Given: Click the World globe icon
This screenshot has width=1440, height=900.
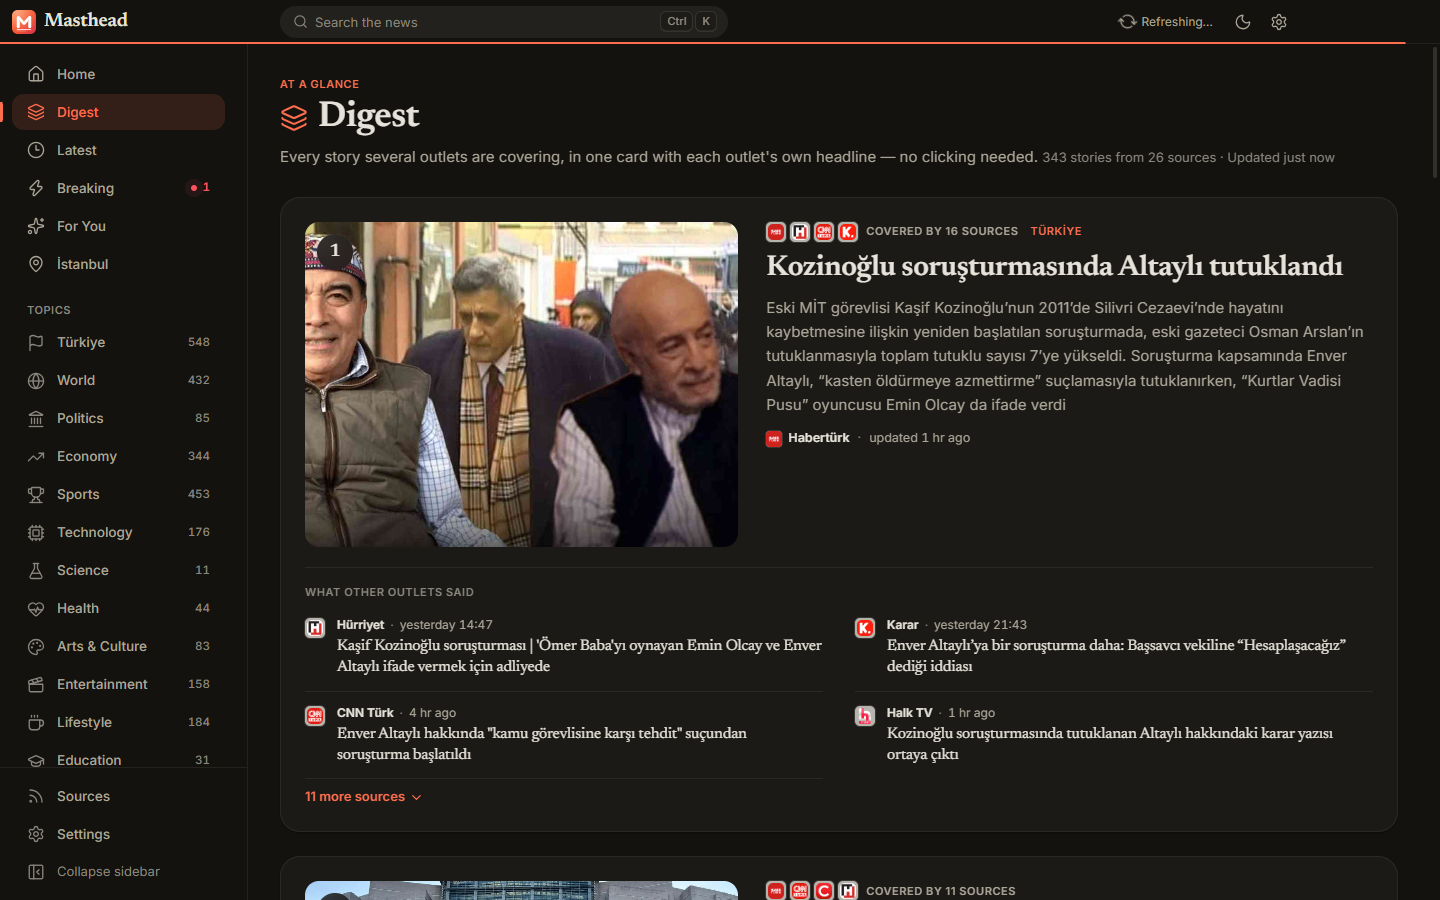Looking at the screenshot, I should point(36,380).
